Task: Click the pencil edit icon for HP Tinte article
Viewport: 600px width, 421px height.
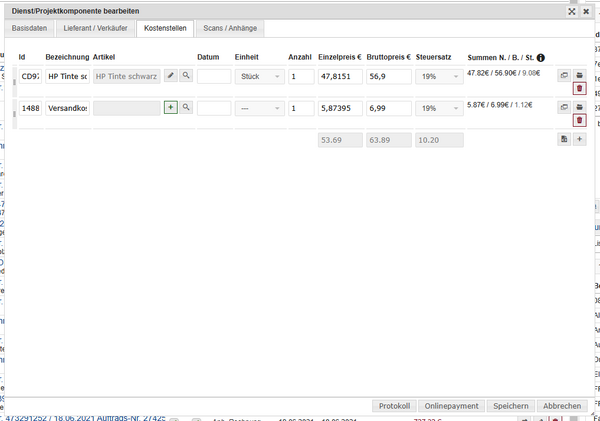Action: (x=170, y=76)
